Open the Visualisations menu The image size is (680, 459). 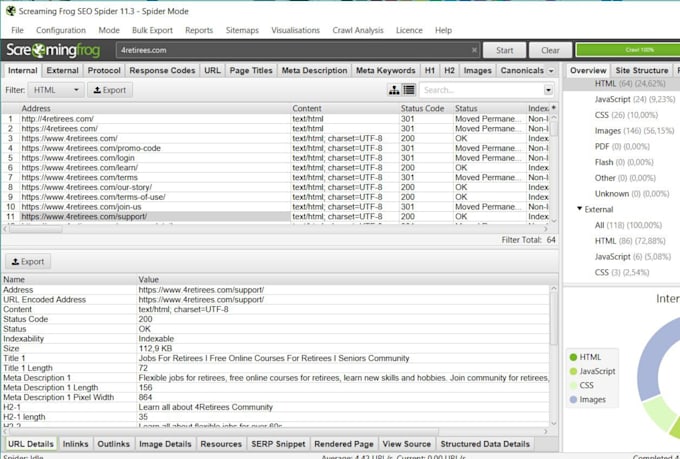coord(295,30)
